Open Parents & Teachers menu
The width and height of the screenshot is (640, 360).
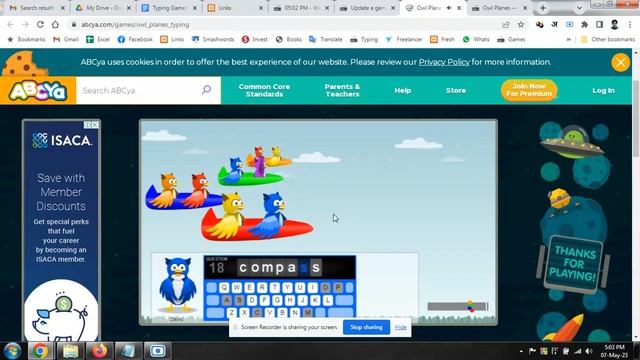tap(342, 90)
